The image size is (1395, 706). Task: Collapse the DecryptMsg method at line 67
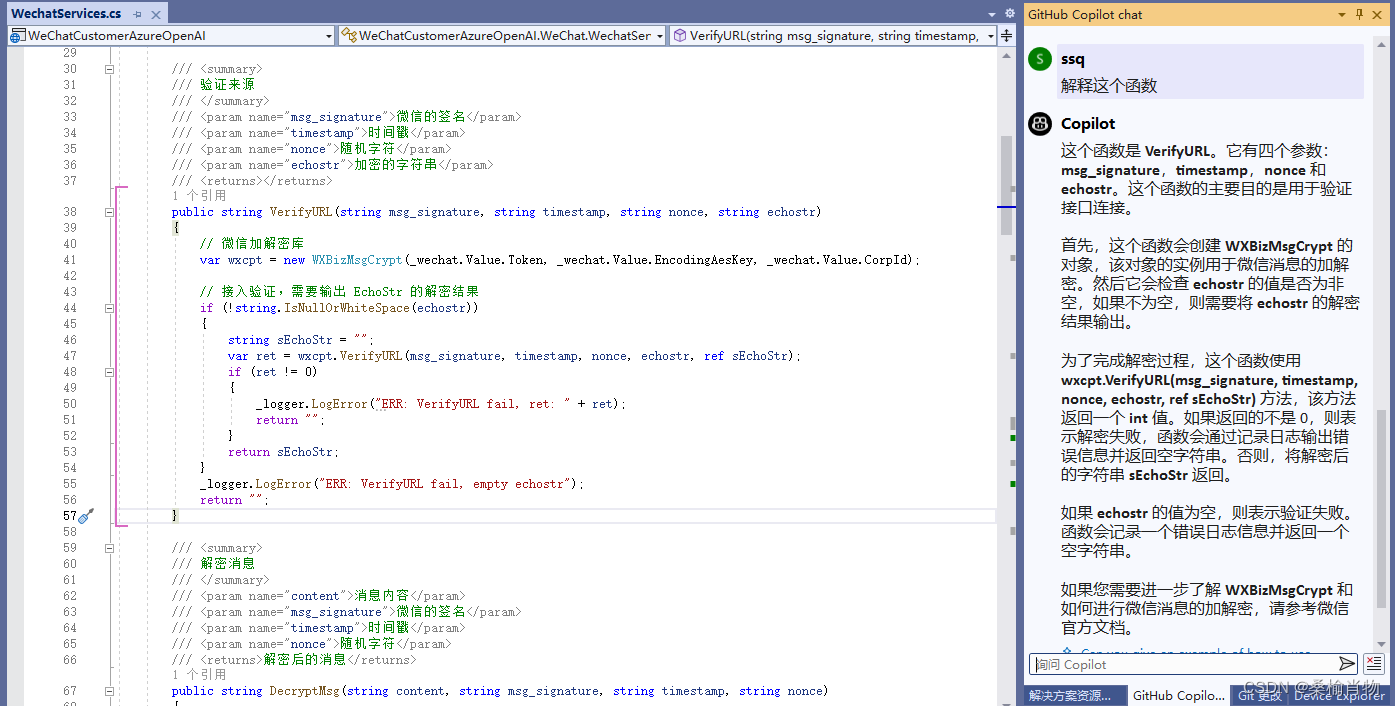click(109, 691)
